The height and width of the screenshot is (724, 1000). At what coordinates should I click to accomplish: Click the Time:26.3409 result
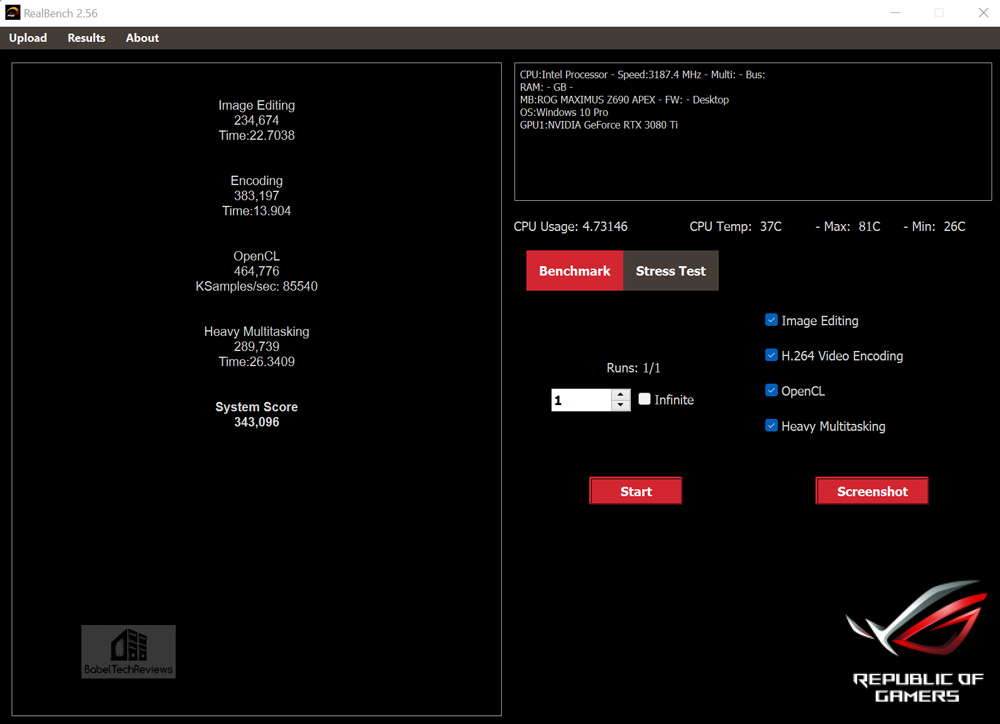pyautogui.click(x=256, y=362)
